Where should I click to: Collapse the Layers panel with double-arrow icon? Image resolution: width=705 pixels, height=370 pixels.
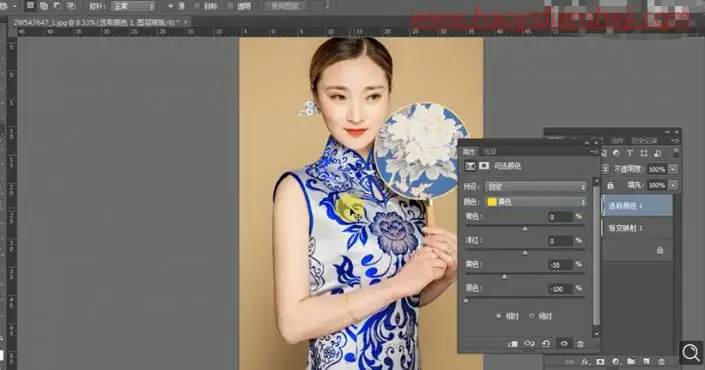[x=668, y=132]
